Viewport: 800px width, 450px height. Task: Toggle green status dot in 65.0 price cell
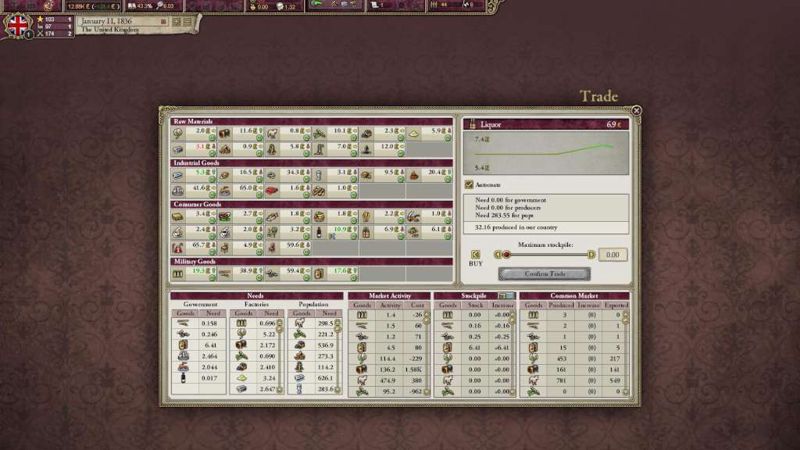tap(259, 194)
